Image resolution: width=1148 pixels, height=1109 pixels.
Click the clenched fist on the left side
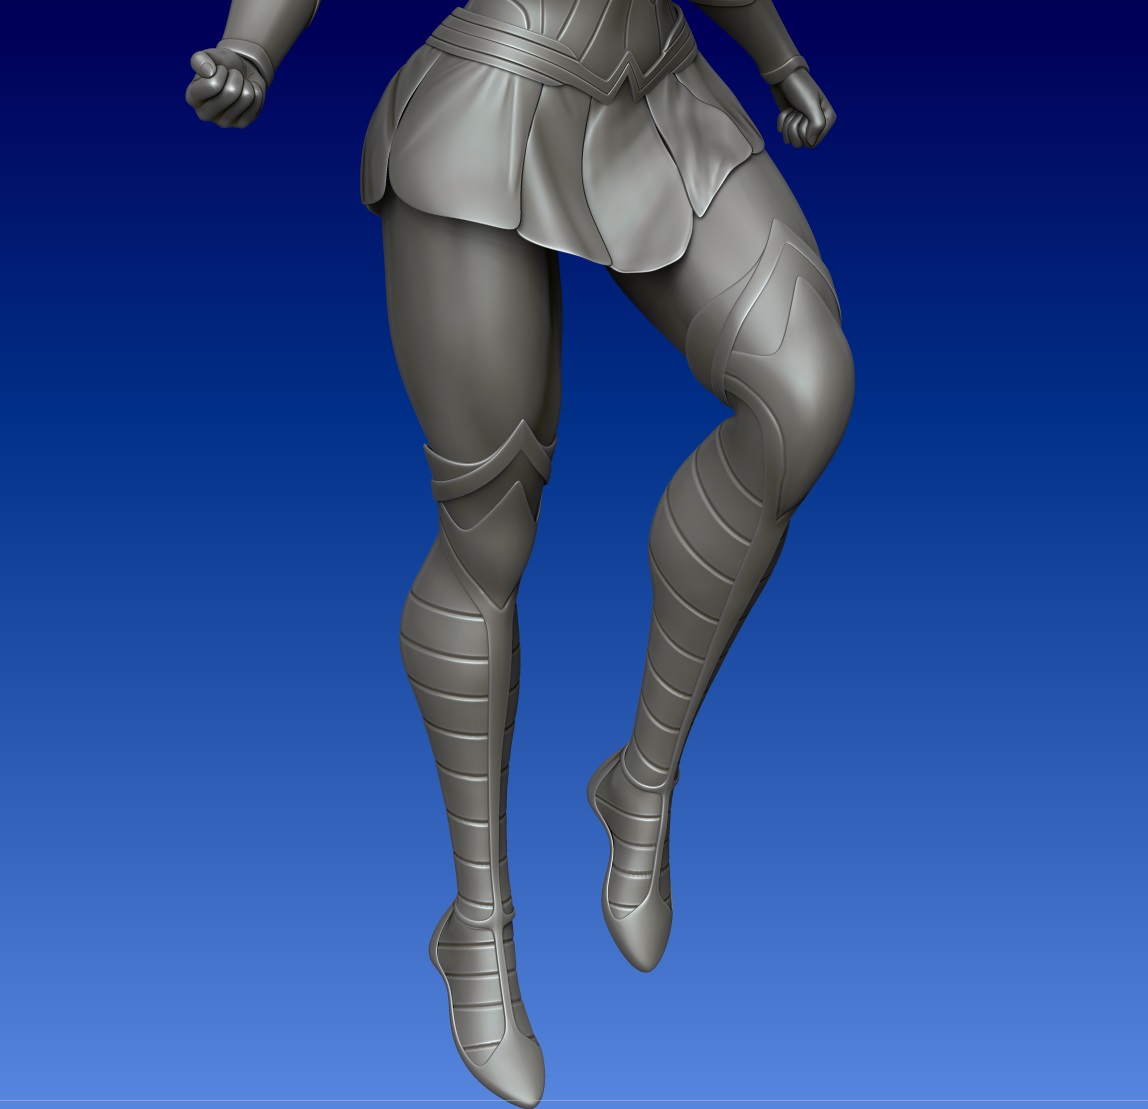coord(227,87)
